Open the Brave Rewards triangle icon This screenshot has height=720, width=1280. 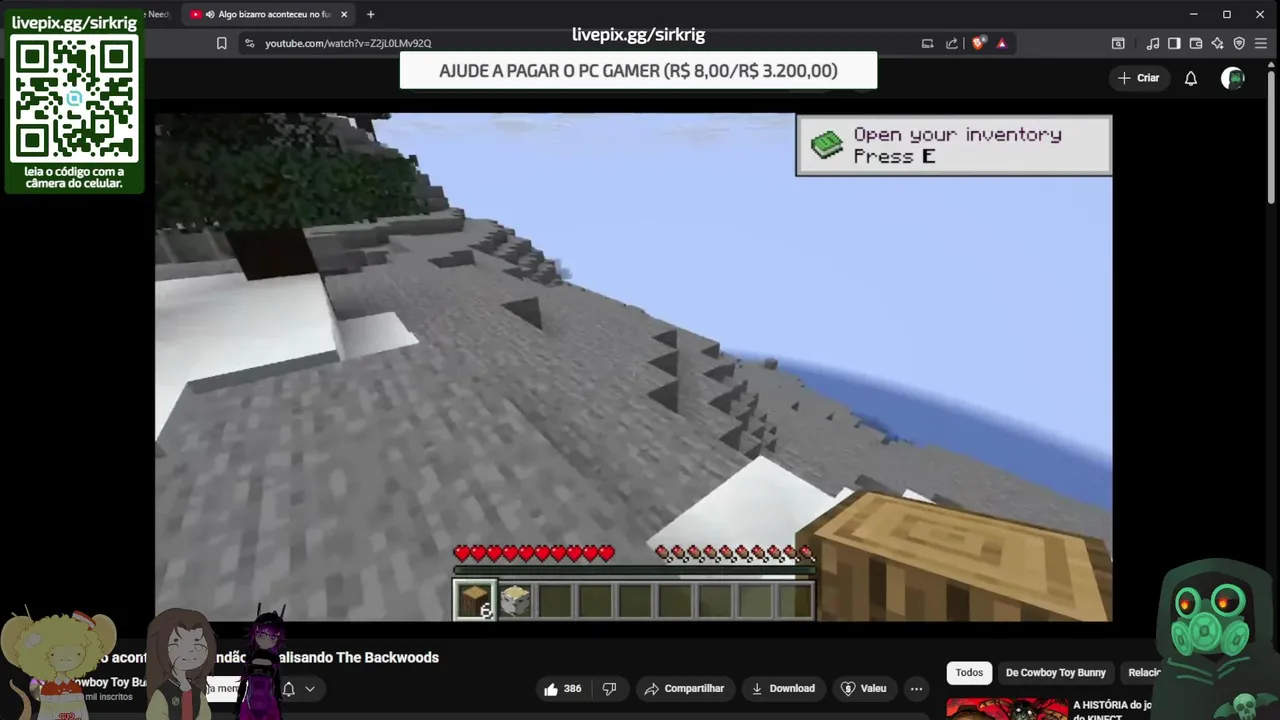(x=1001, y=43)
